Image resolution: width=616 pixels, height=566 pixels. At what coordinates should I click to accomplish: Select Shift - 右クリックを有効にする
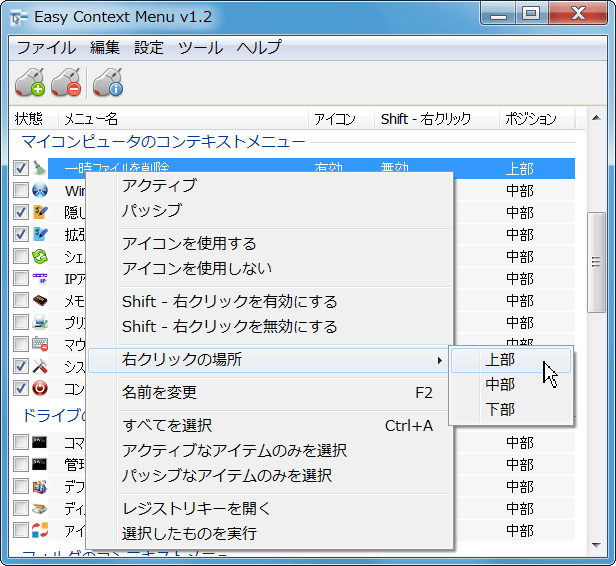(x=270, y=302)
